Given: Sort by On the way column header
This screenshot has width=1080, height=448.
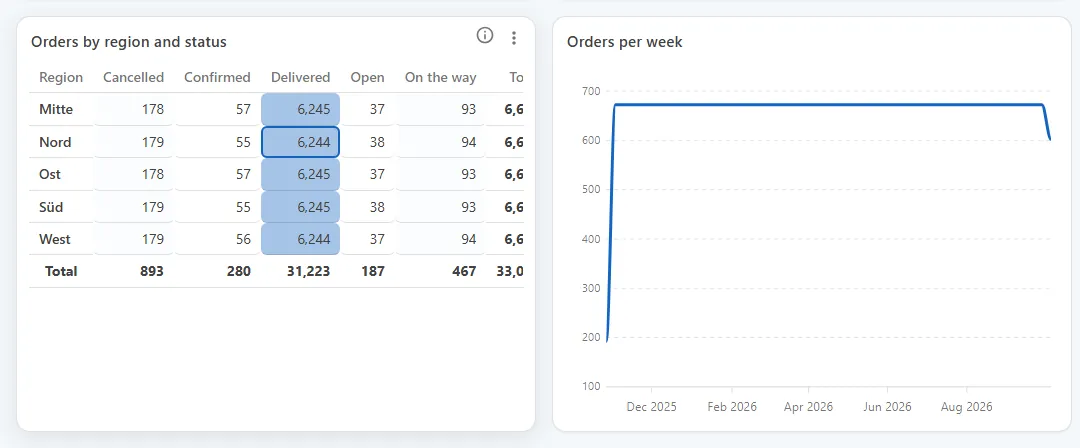Looking at the screenshot, I should (440, 77).
